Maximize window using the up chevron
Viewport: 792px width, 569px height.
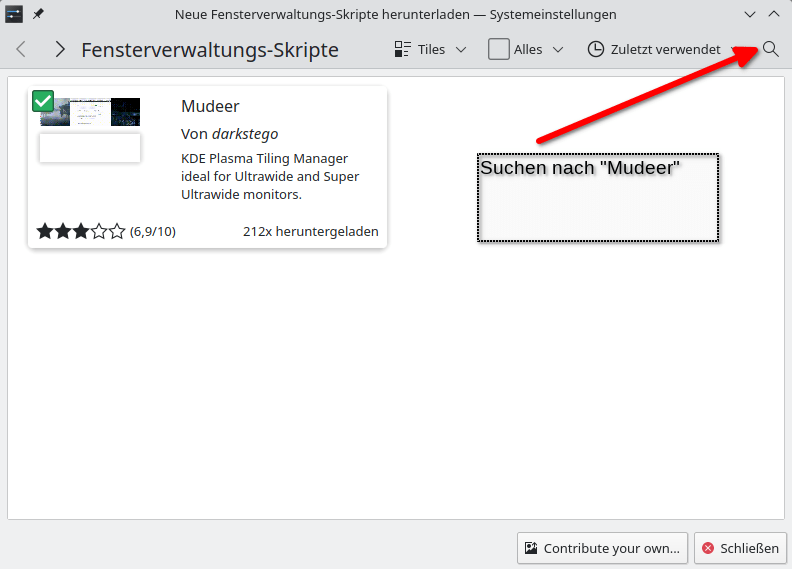click(x=773, y=14)
